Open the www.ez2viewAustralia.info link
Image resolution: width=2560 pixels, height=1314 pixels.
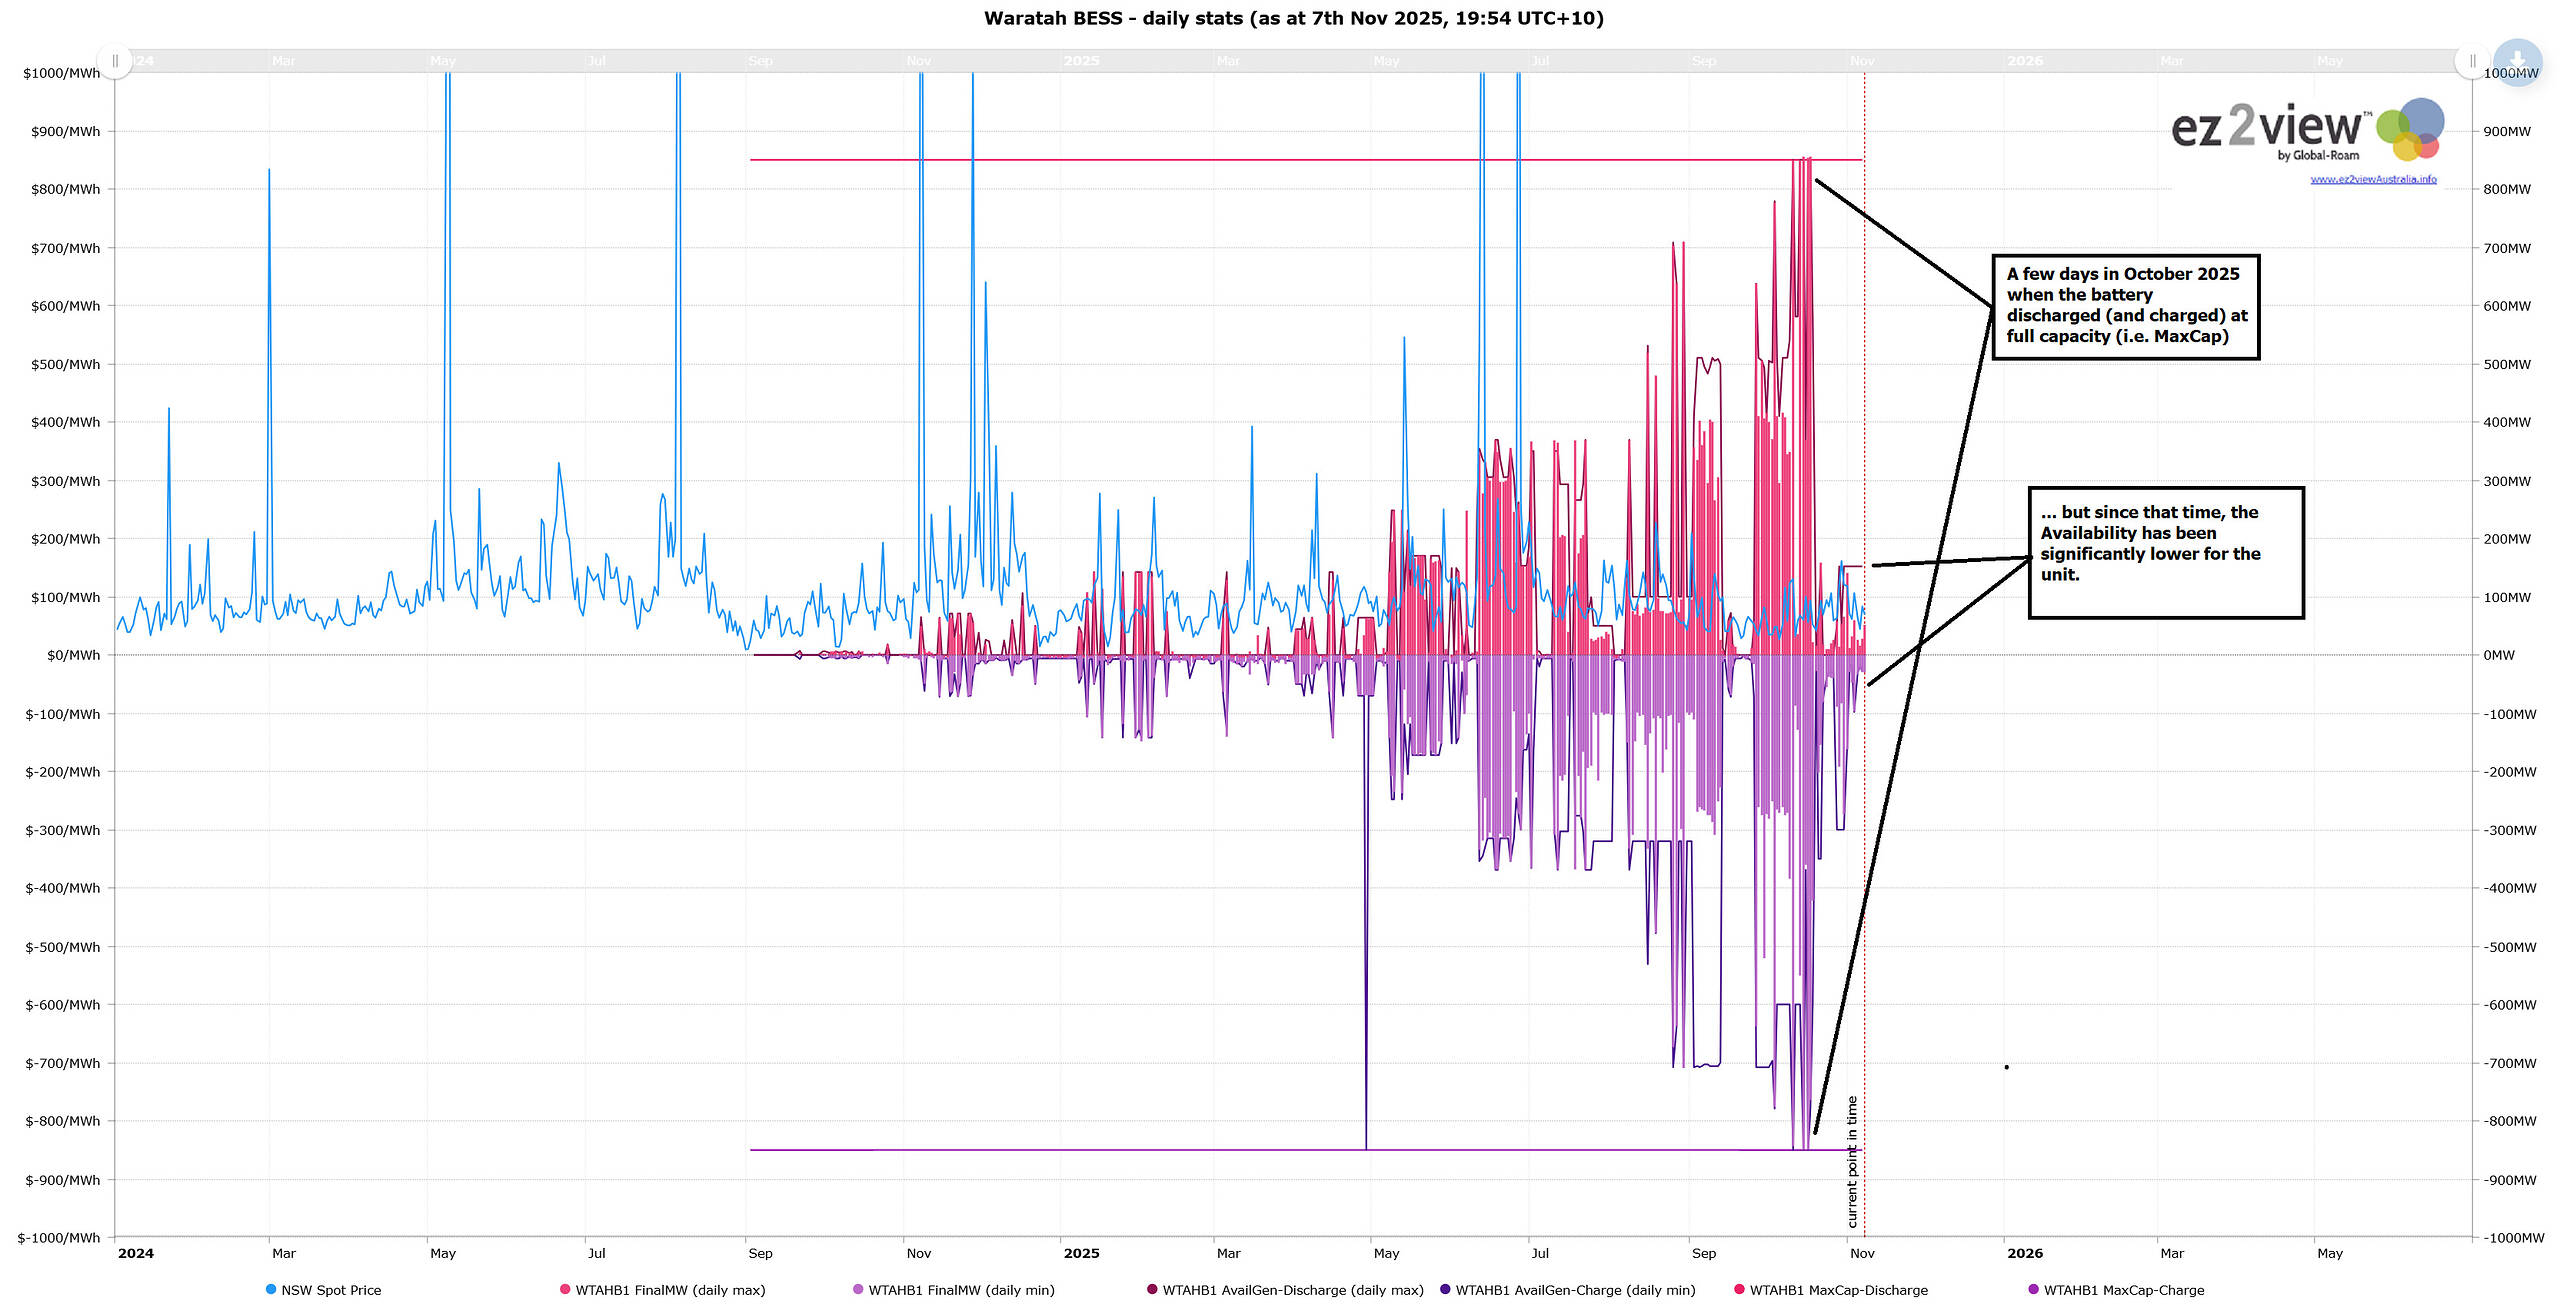[x=2373, y=179]
